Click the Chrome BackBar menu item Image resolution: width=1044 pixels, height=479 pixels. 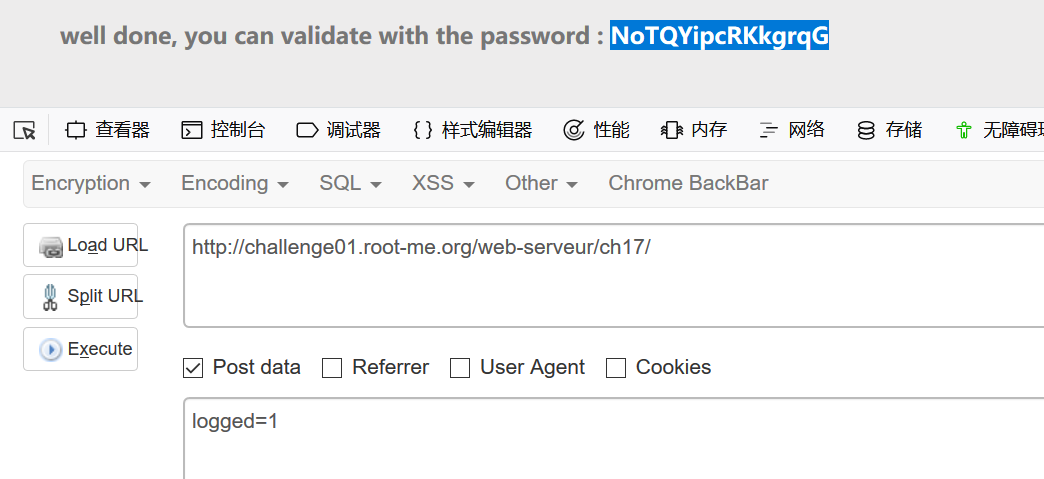(x=688, y=183)
